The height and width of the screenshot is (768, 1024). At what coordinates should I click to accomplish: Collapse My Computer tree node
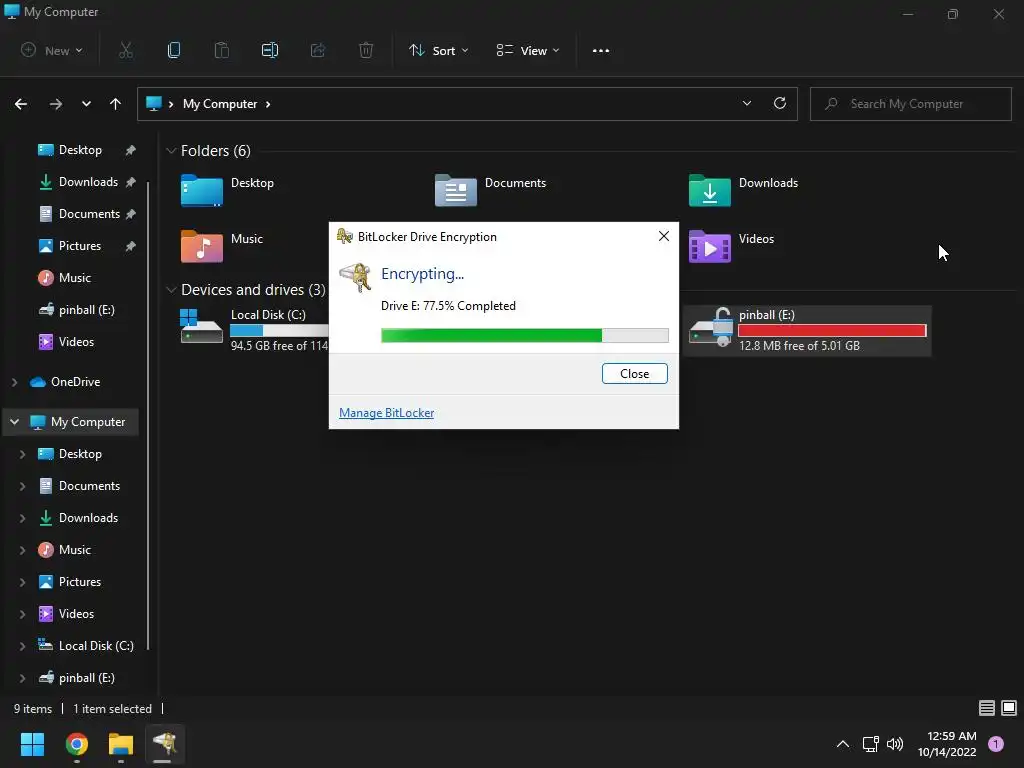pyautogui.click(x=14, y=422)
